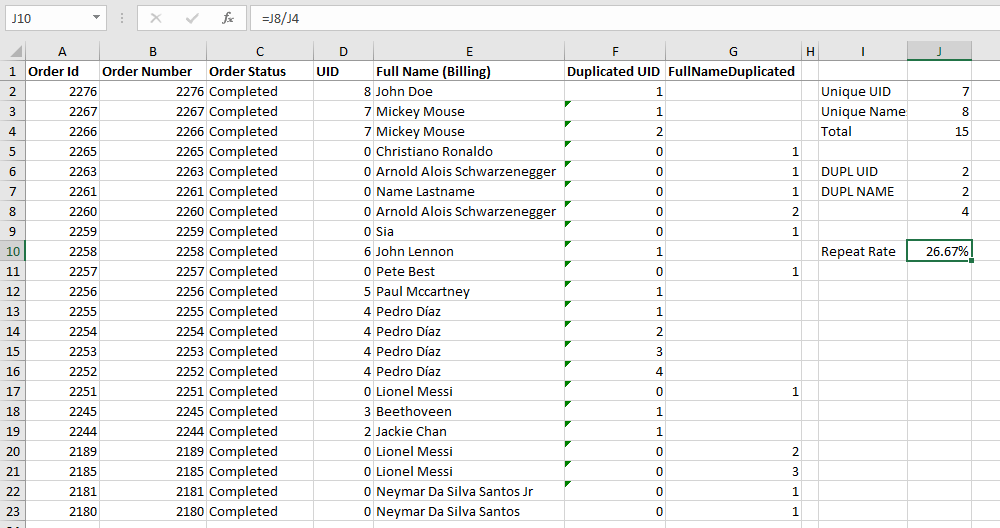Image resolution: width=1000 pixels, height=528 pixels.
Task: Click Duplicated UID value 4 in row 16
Action: coord(615,371)
